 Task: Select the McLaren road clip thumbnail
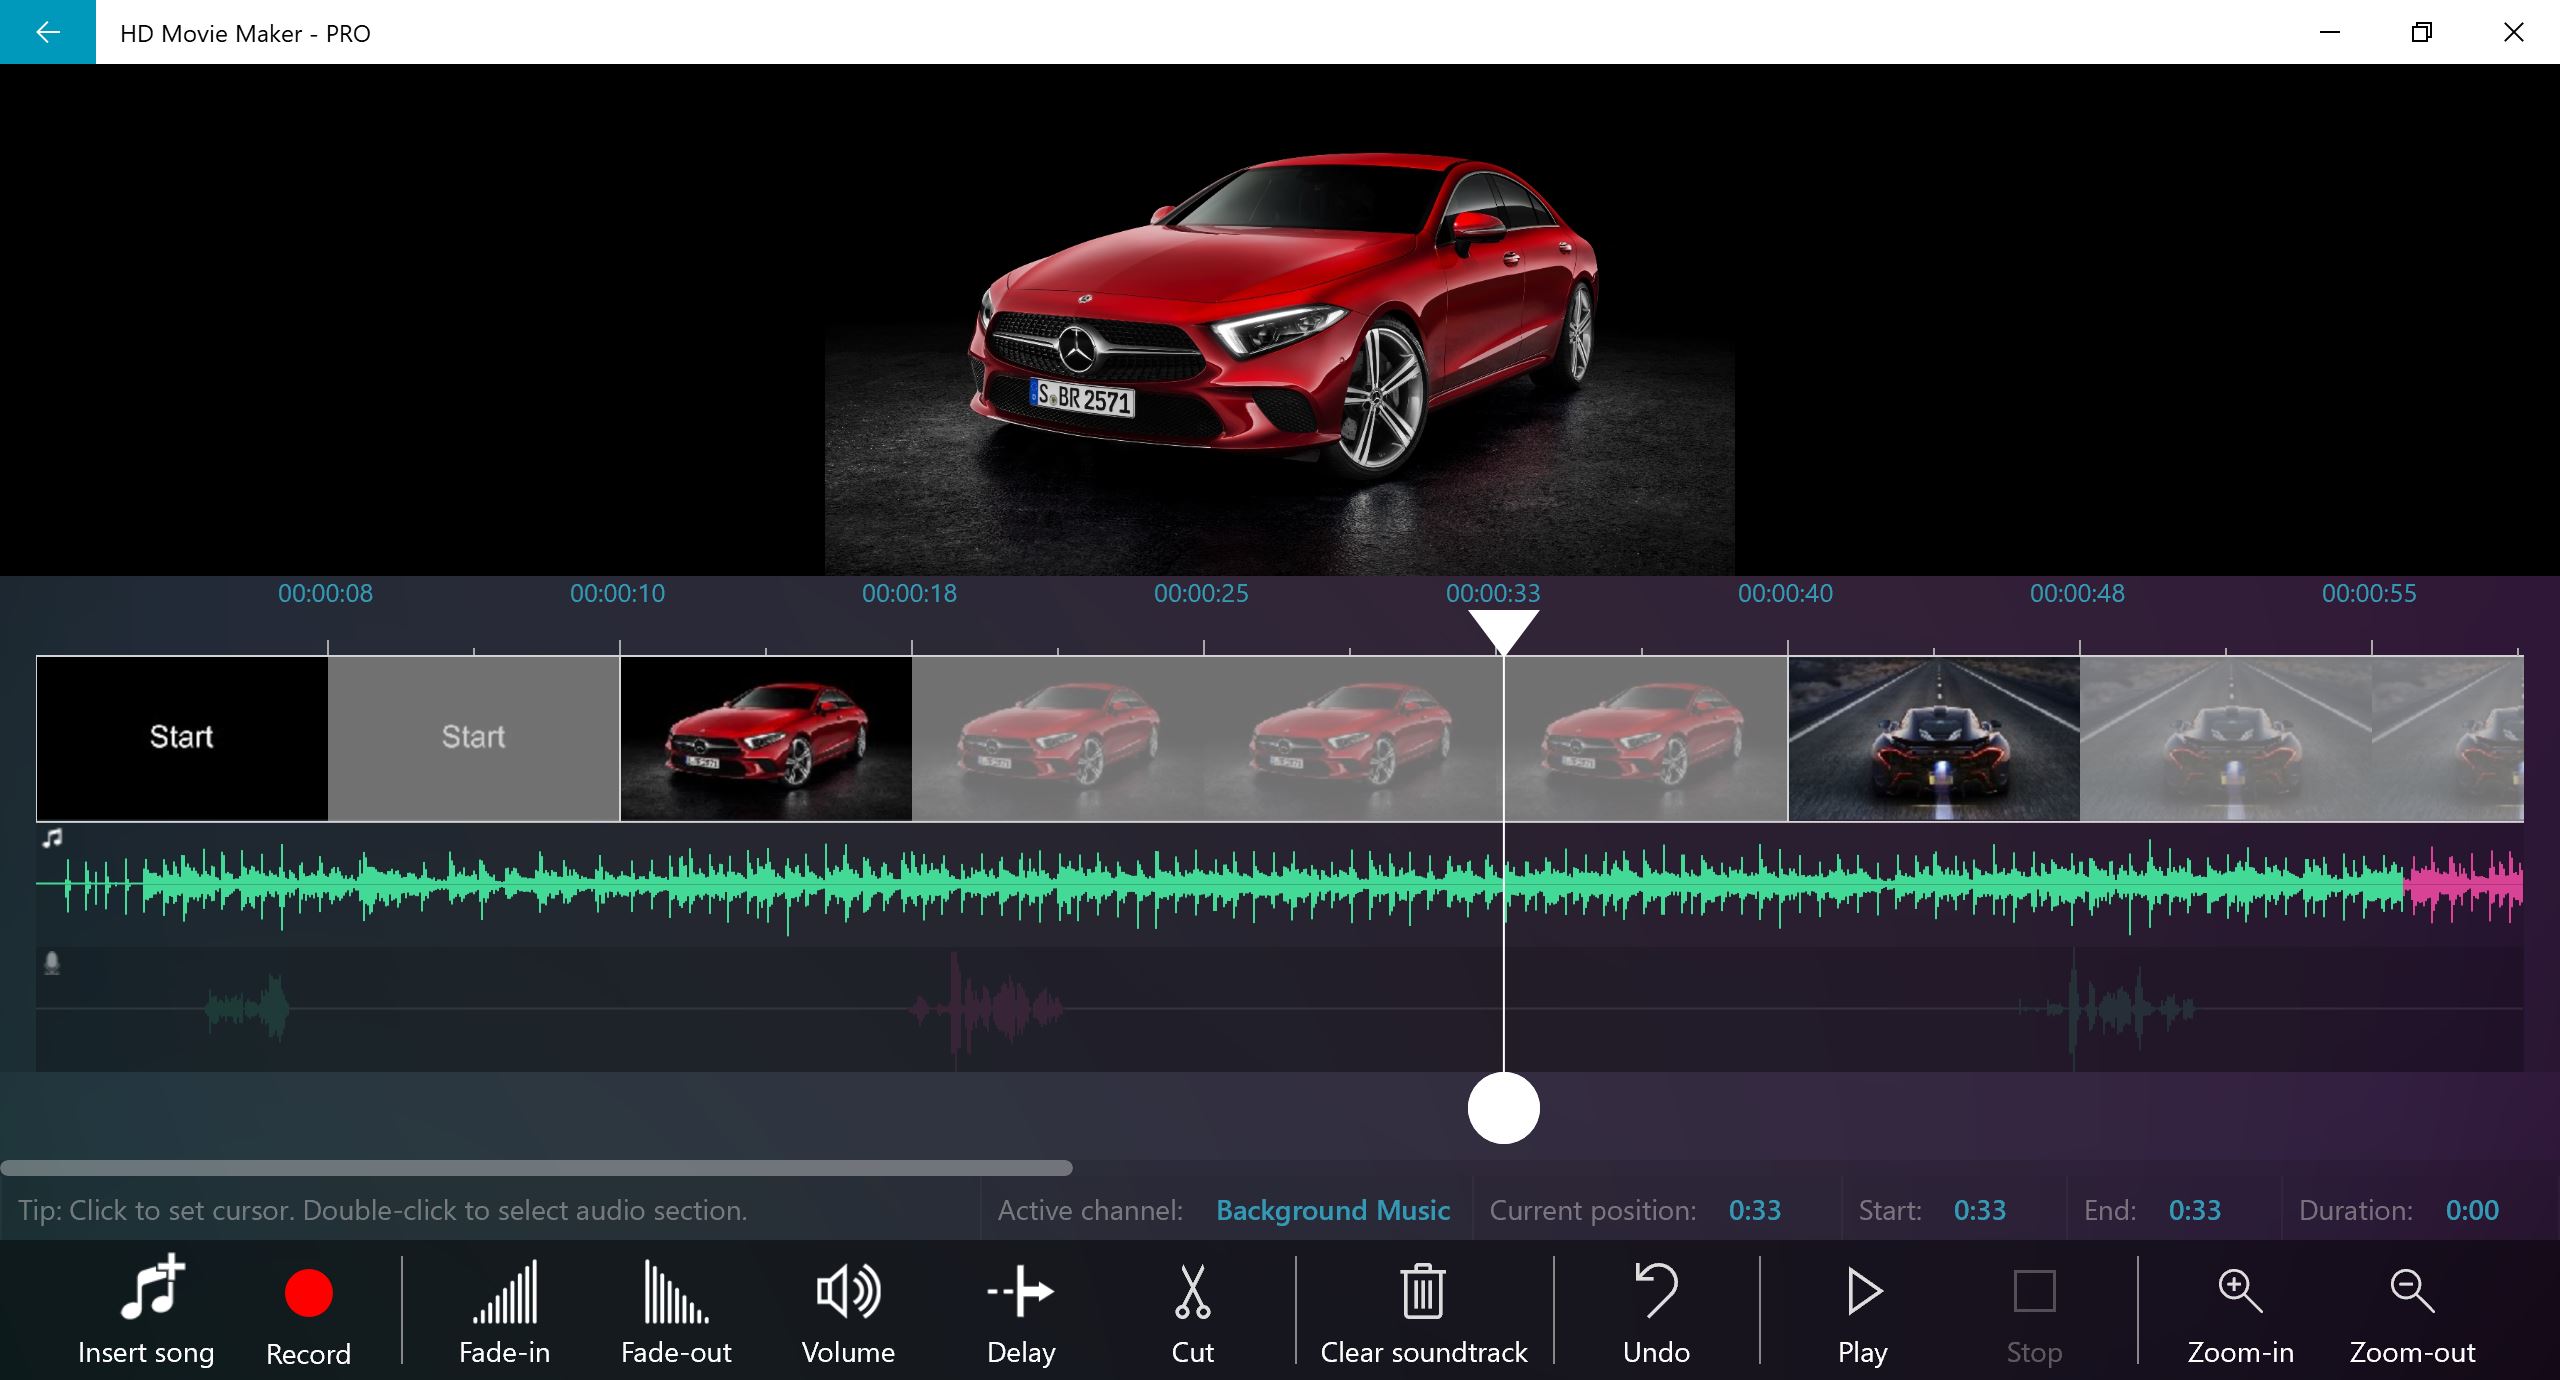[1934, 738]
